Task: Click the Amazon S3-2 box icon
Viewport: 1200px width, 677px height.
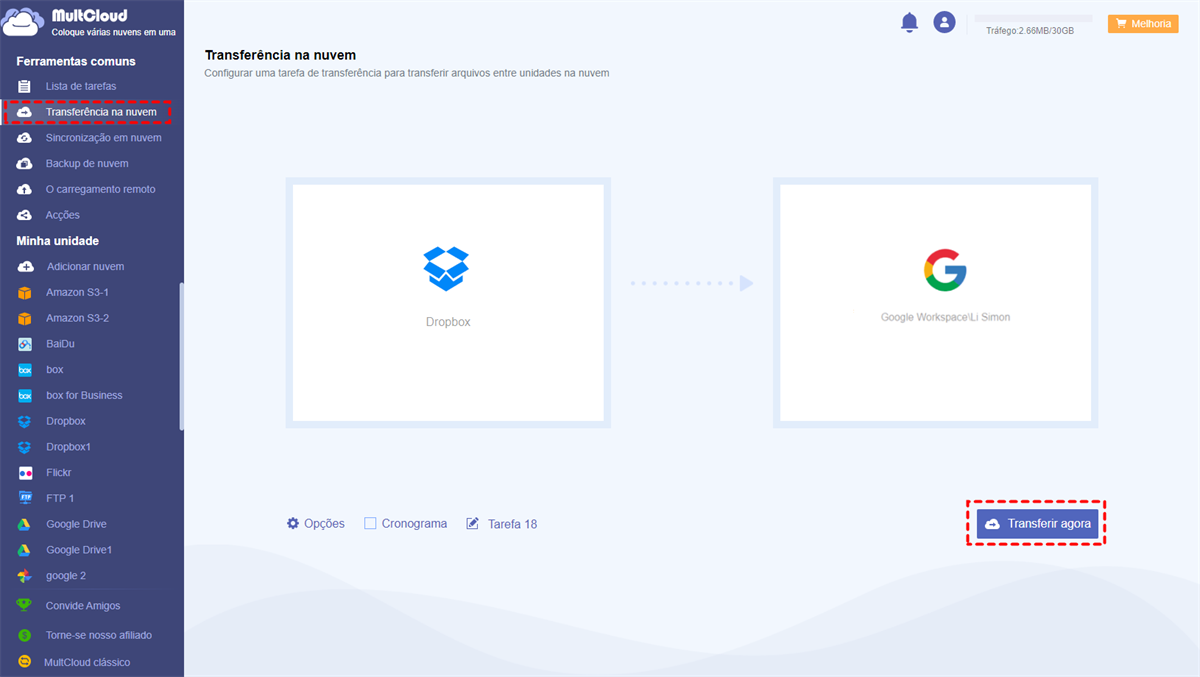Action: pos(25,318)
